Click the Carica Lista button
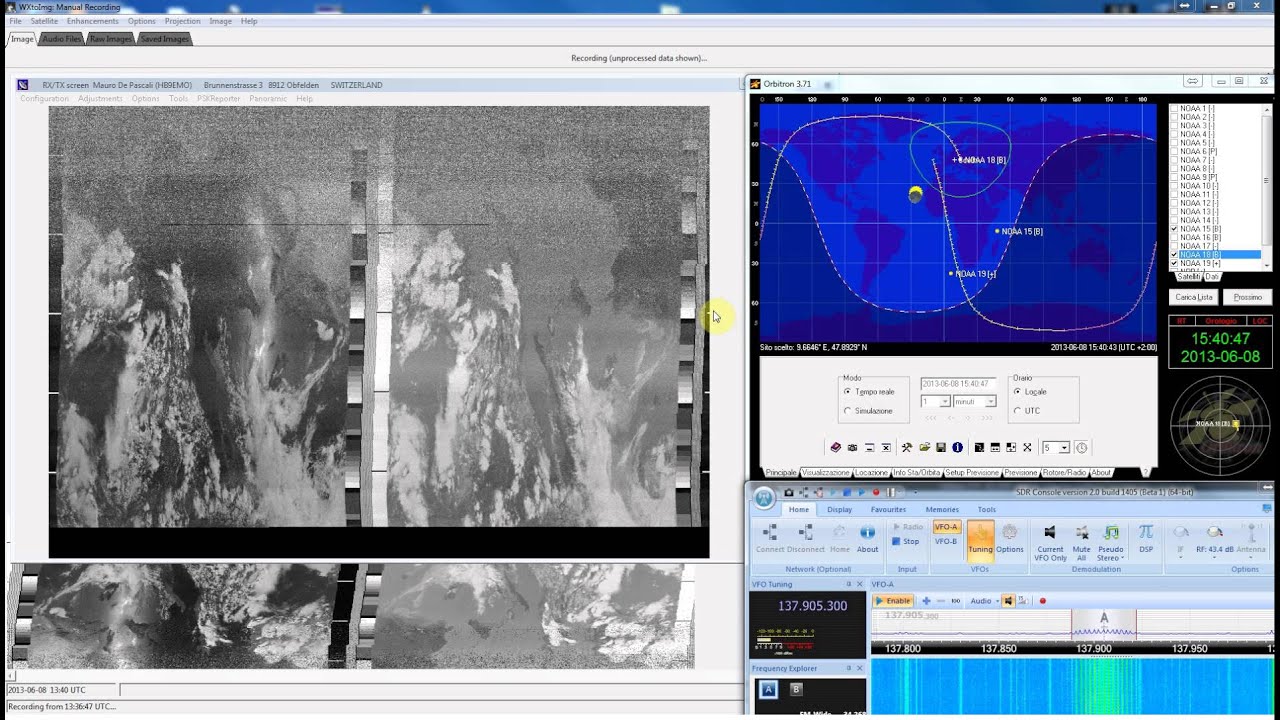The height and width of the screenshot is (720, 1280). [1194, 297]
